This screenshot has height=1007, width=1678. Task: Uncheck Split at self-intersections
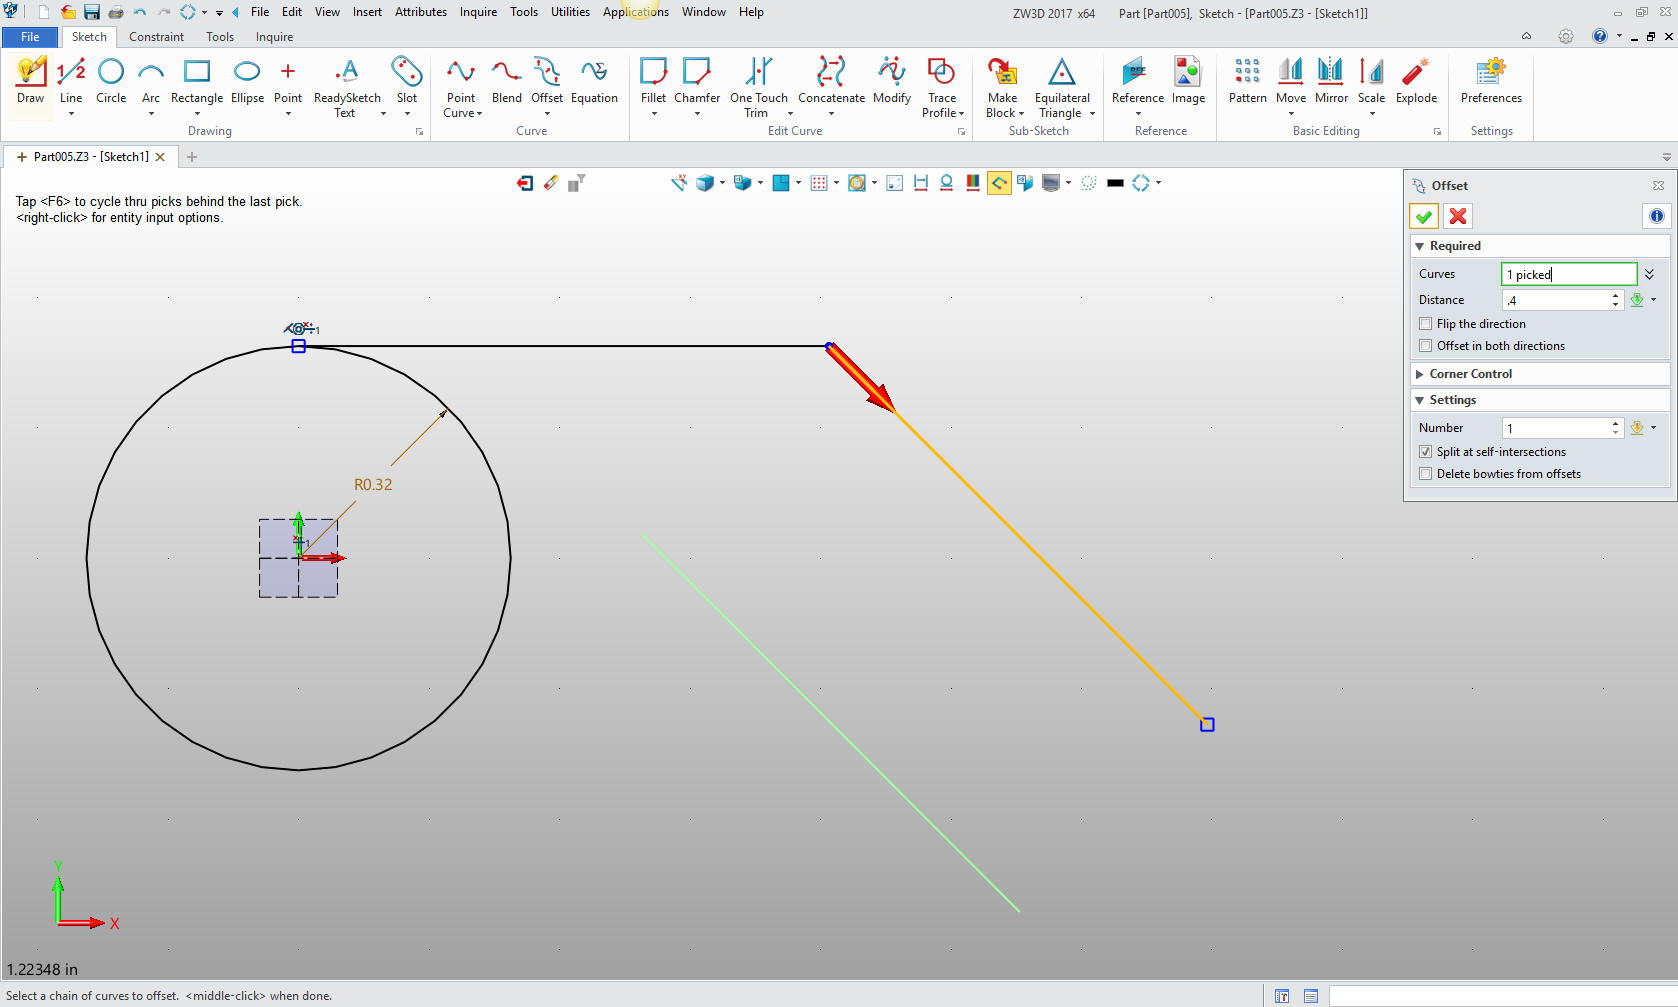(x=1426, y=452)
